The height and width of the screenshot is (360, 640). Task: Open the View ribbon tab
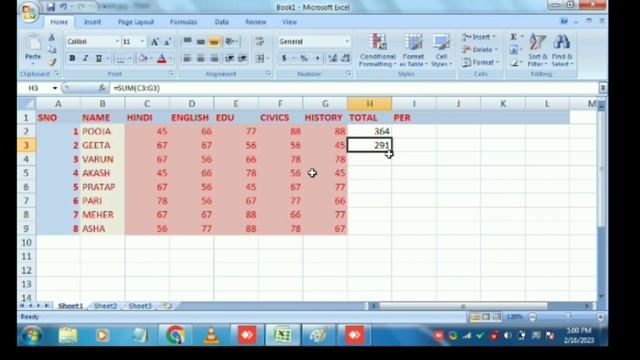(289, 22)
